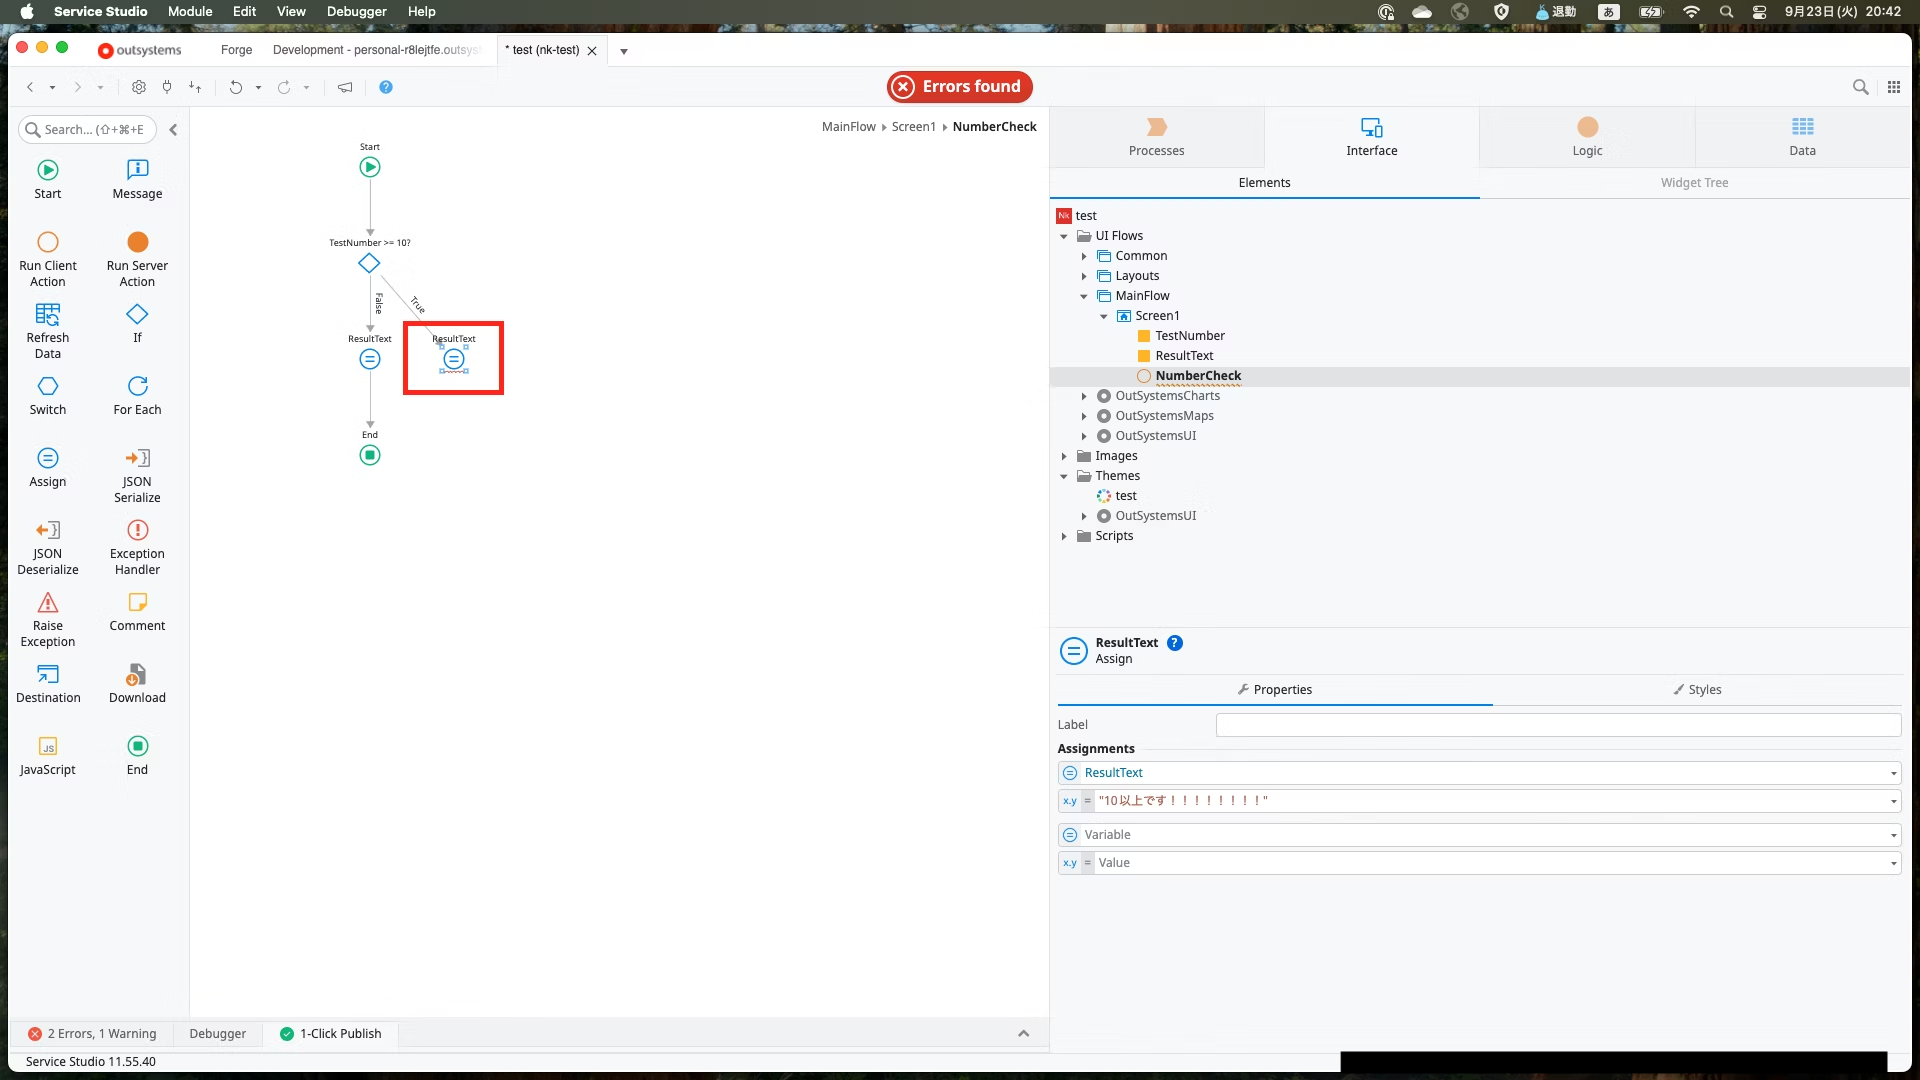Click the Label input field
Screen dimensions: 1920x1080
1557,725
